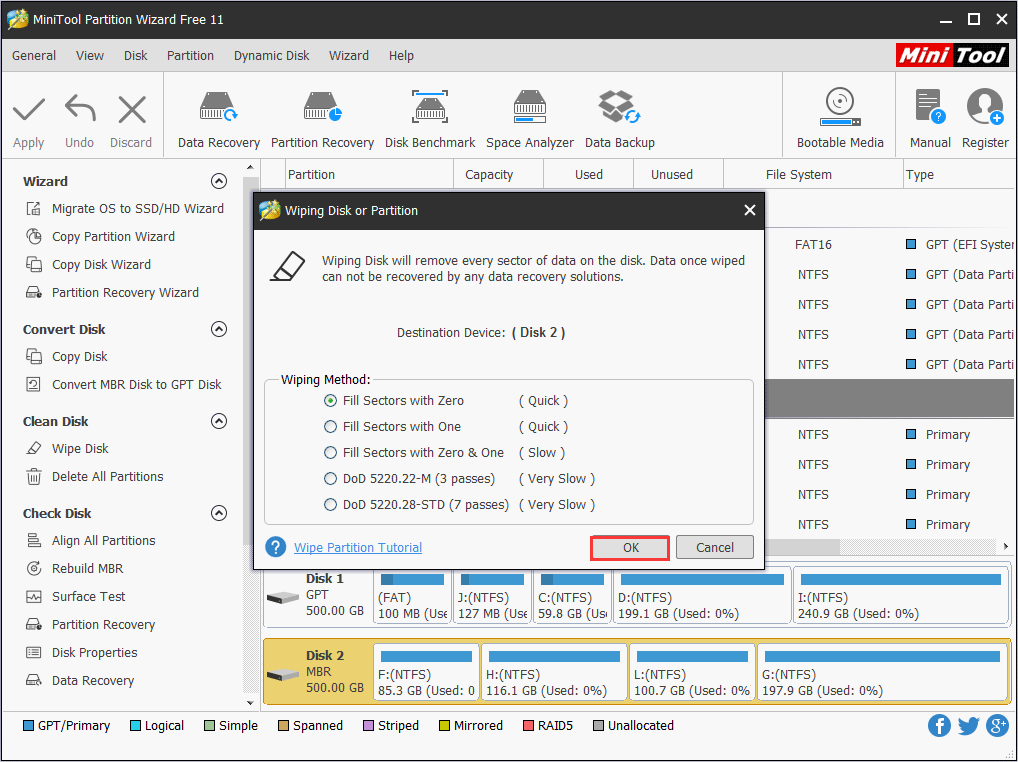Close the Wiping Disk or Partition dialog
The image size is (1018, 762).
(749, 210)
